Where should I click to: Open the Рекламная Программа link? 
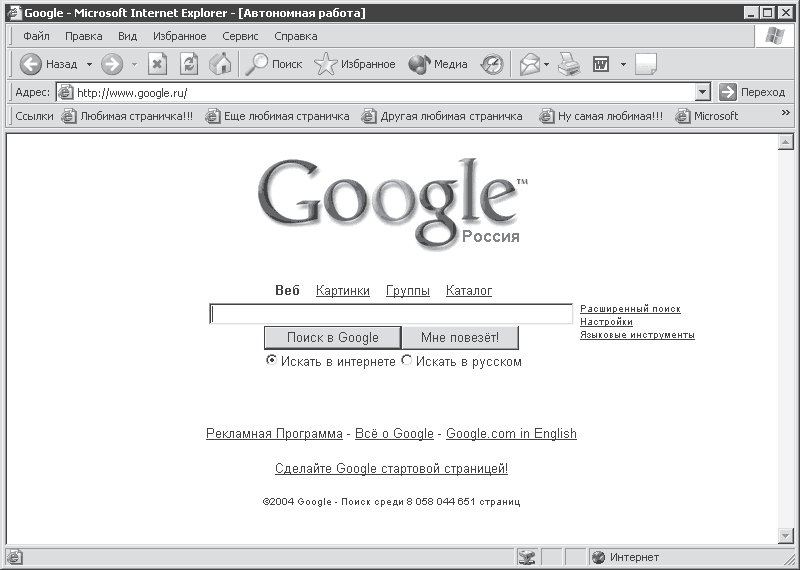coord(274,434)
